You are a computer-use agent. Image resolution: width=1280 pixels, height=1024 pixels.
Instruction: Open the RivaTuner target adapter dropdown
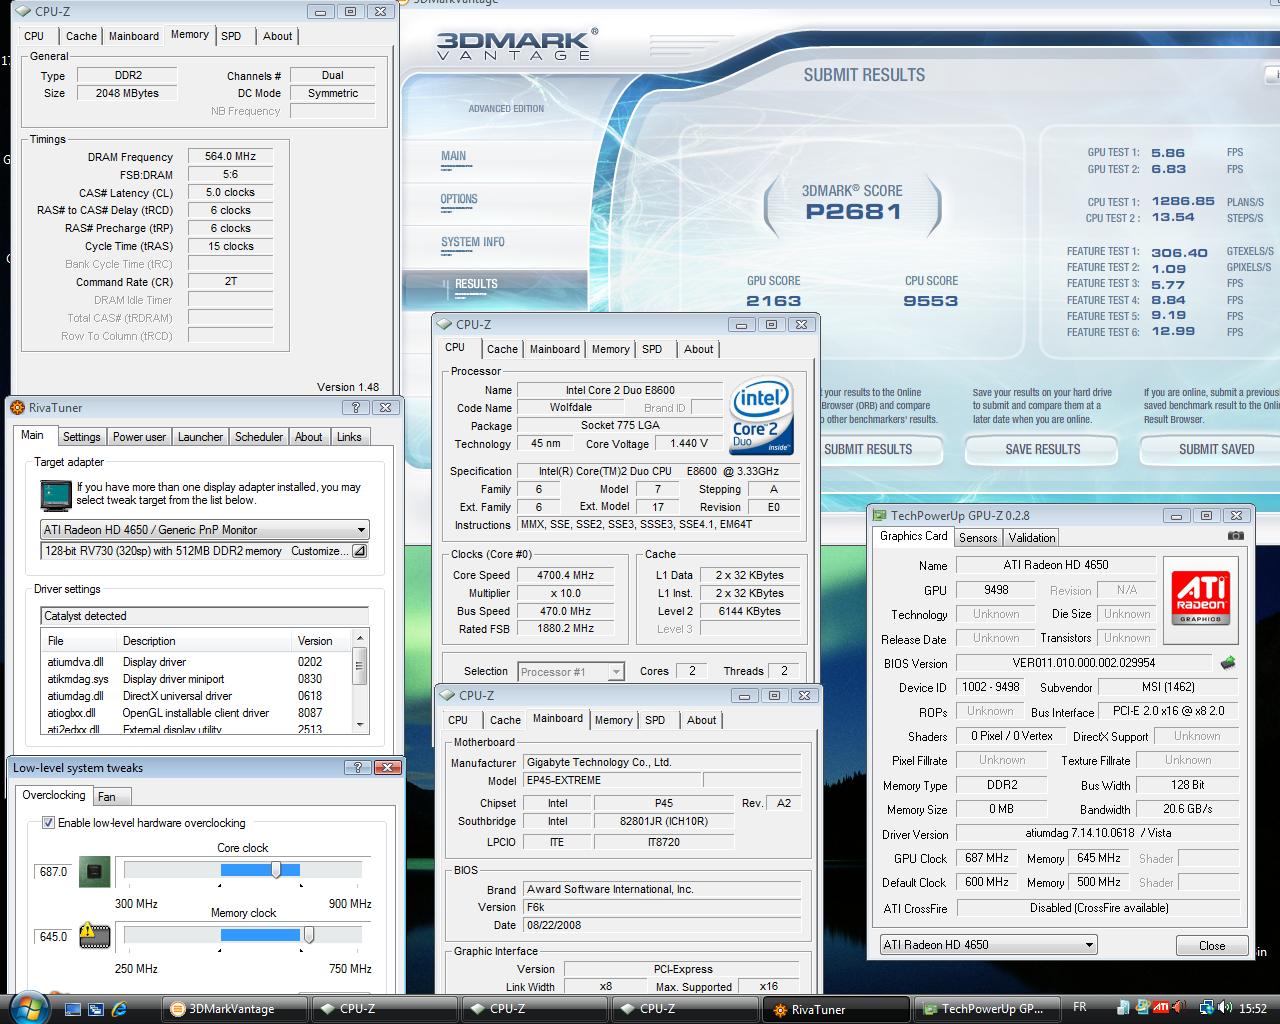point(205,530)
